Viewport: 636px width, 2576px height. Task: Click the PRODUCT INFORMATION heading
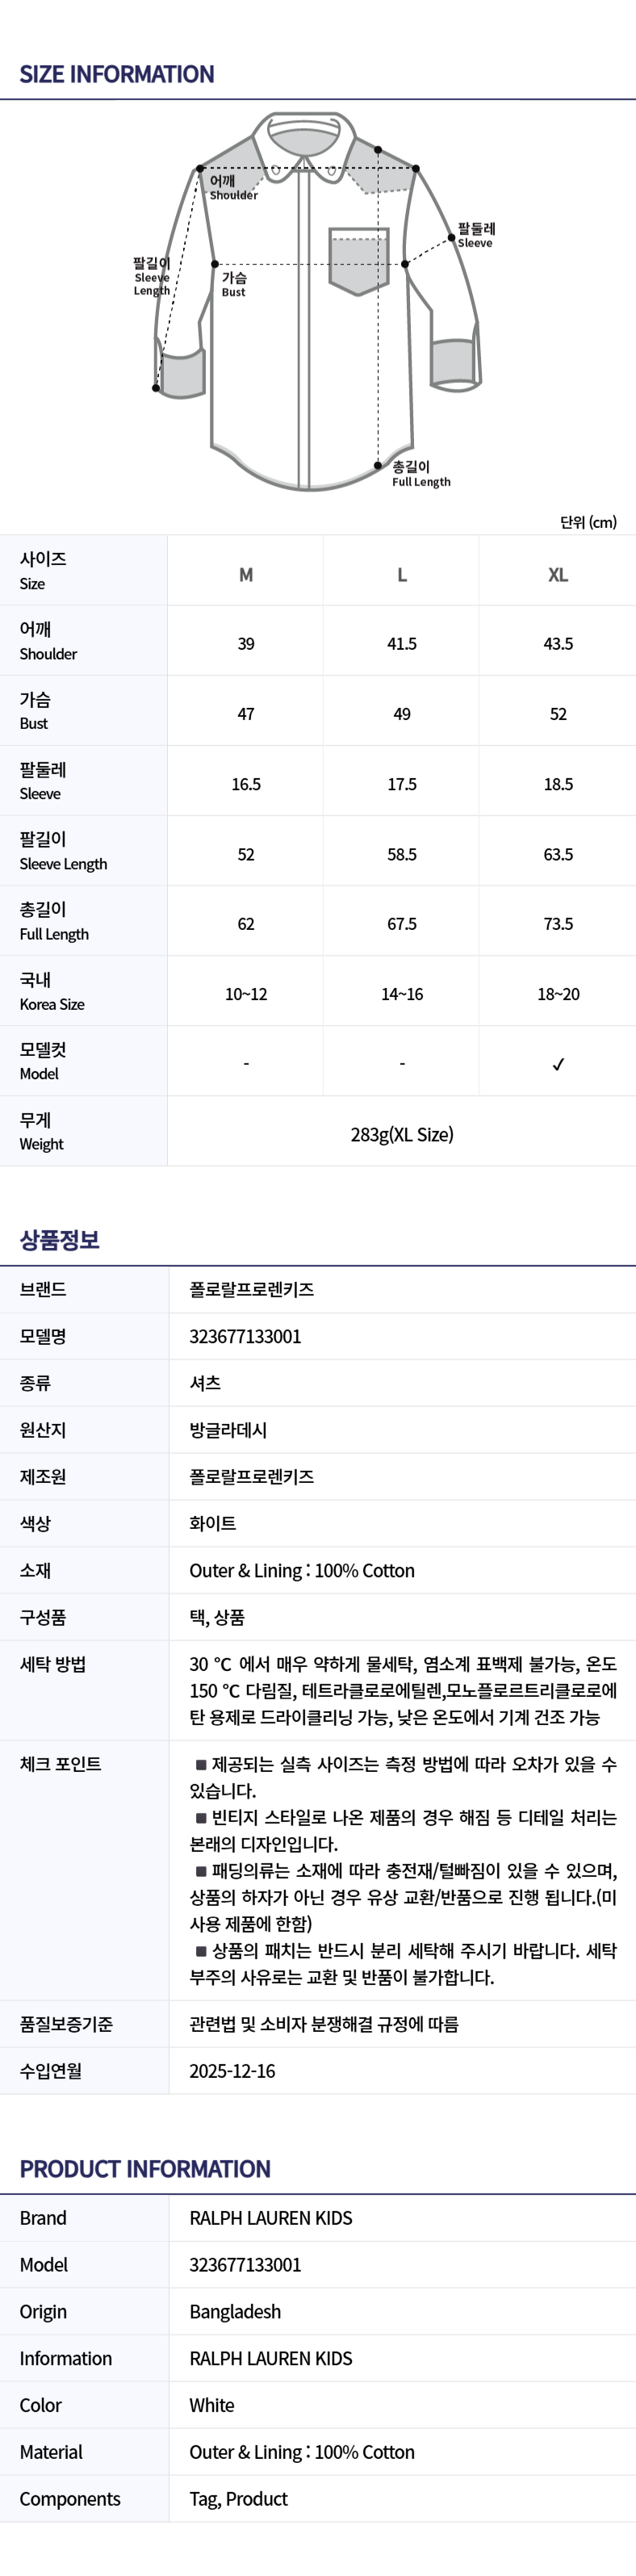click(145, 2169)
